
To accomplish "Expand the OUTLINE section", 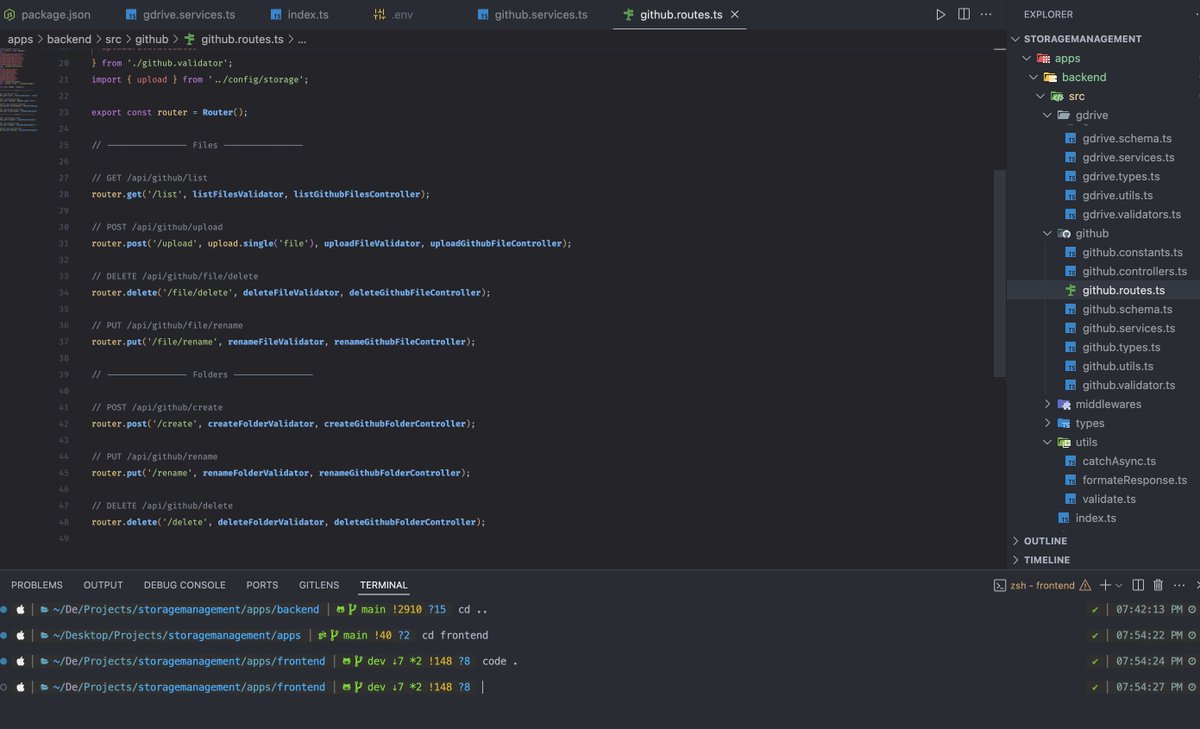I will [1017, 541].
